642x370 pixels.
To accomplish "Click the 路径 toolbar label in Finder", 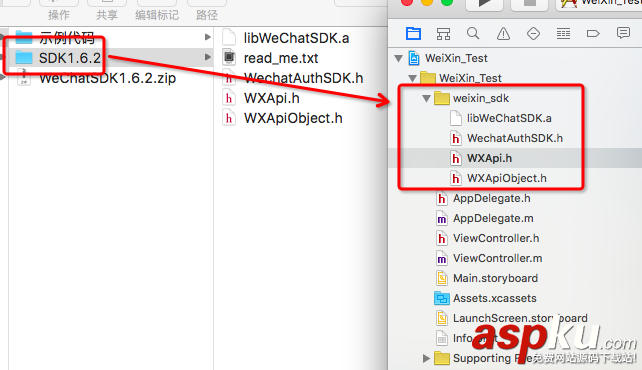I will [x=207, y=15].
